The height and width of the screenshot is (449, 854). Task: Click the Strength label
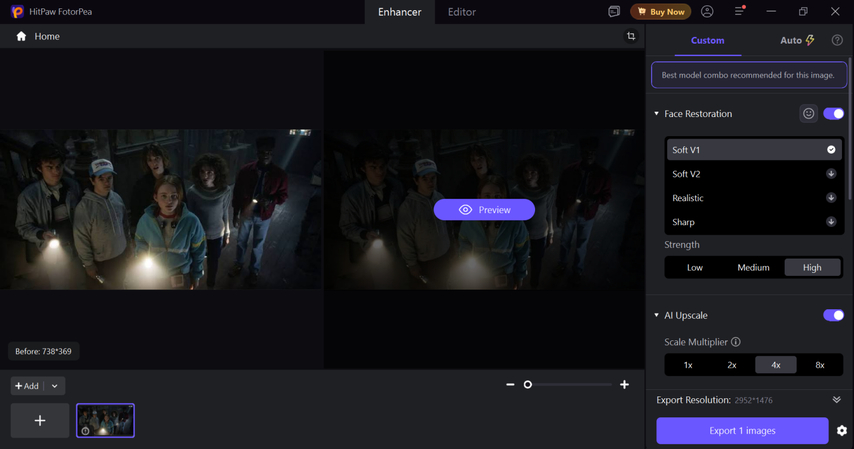681,245
